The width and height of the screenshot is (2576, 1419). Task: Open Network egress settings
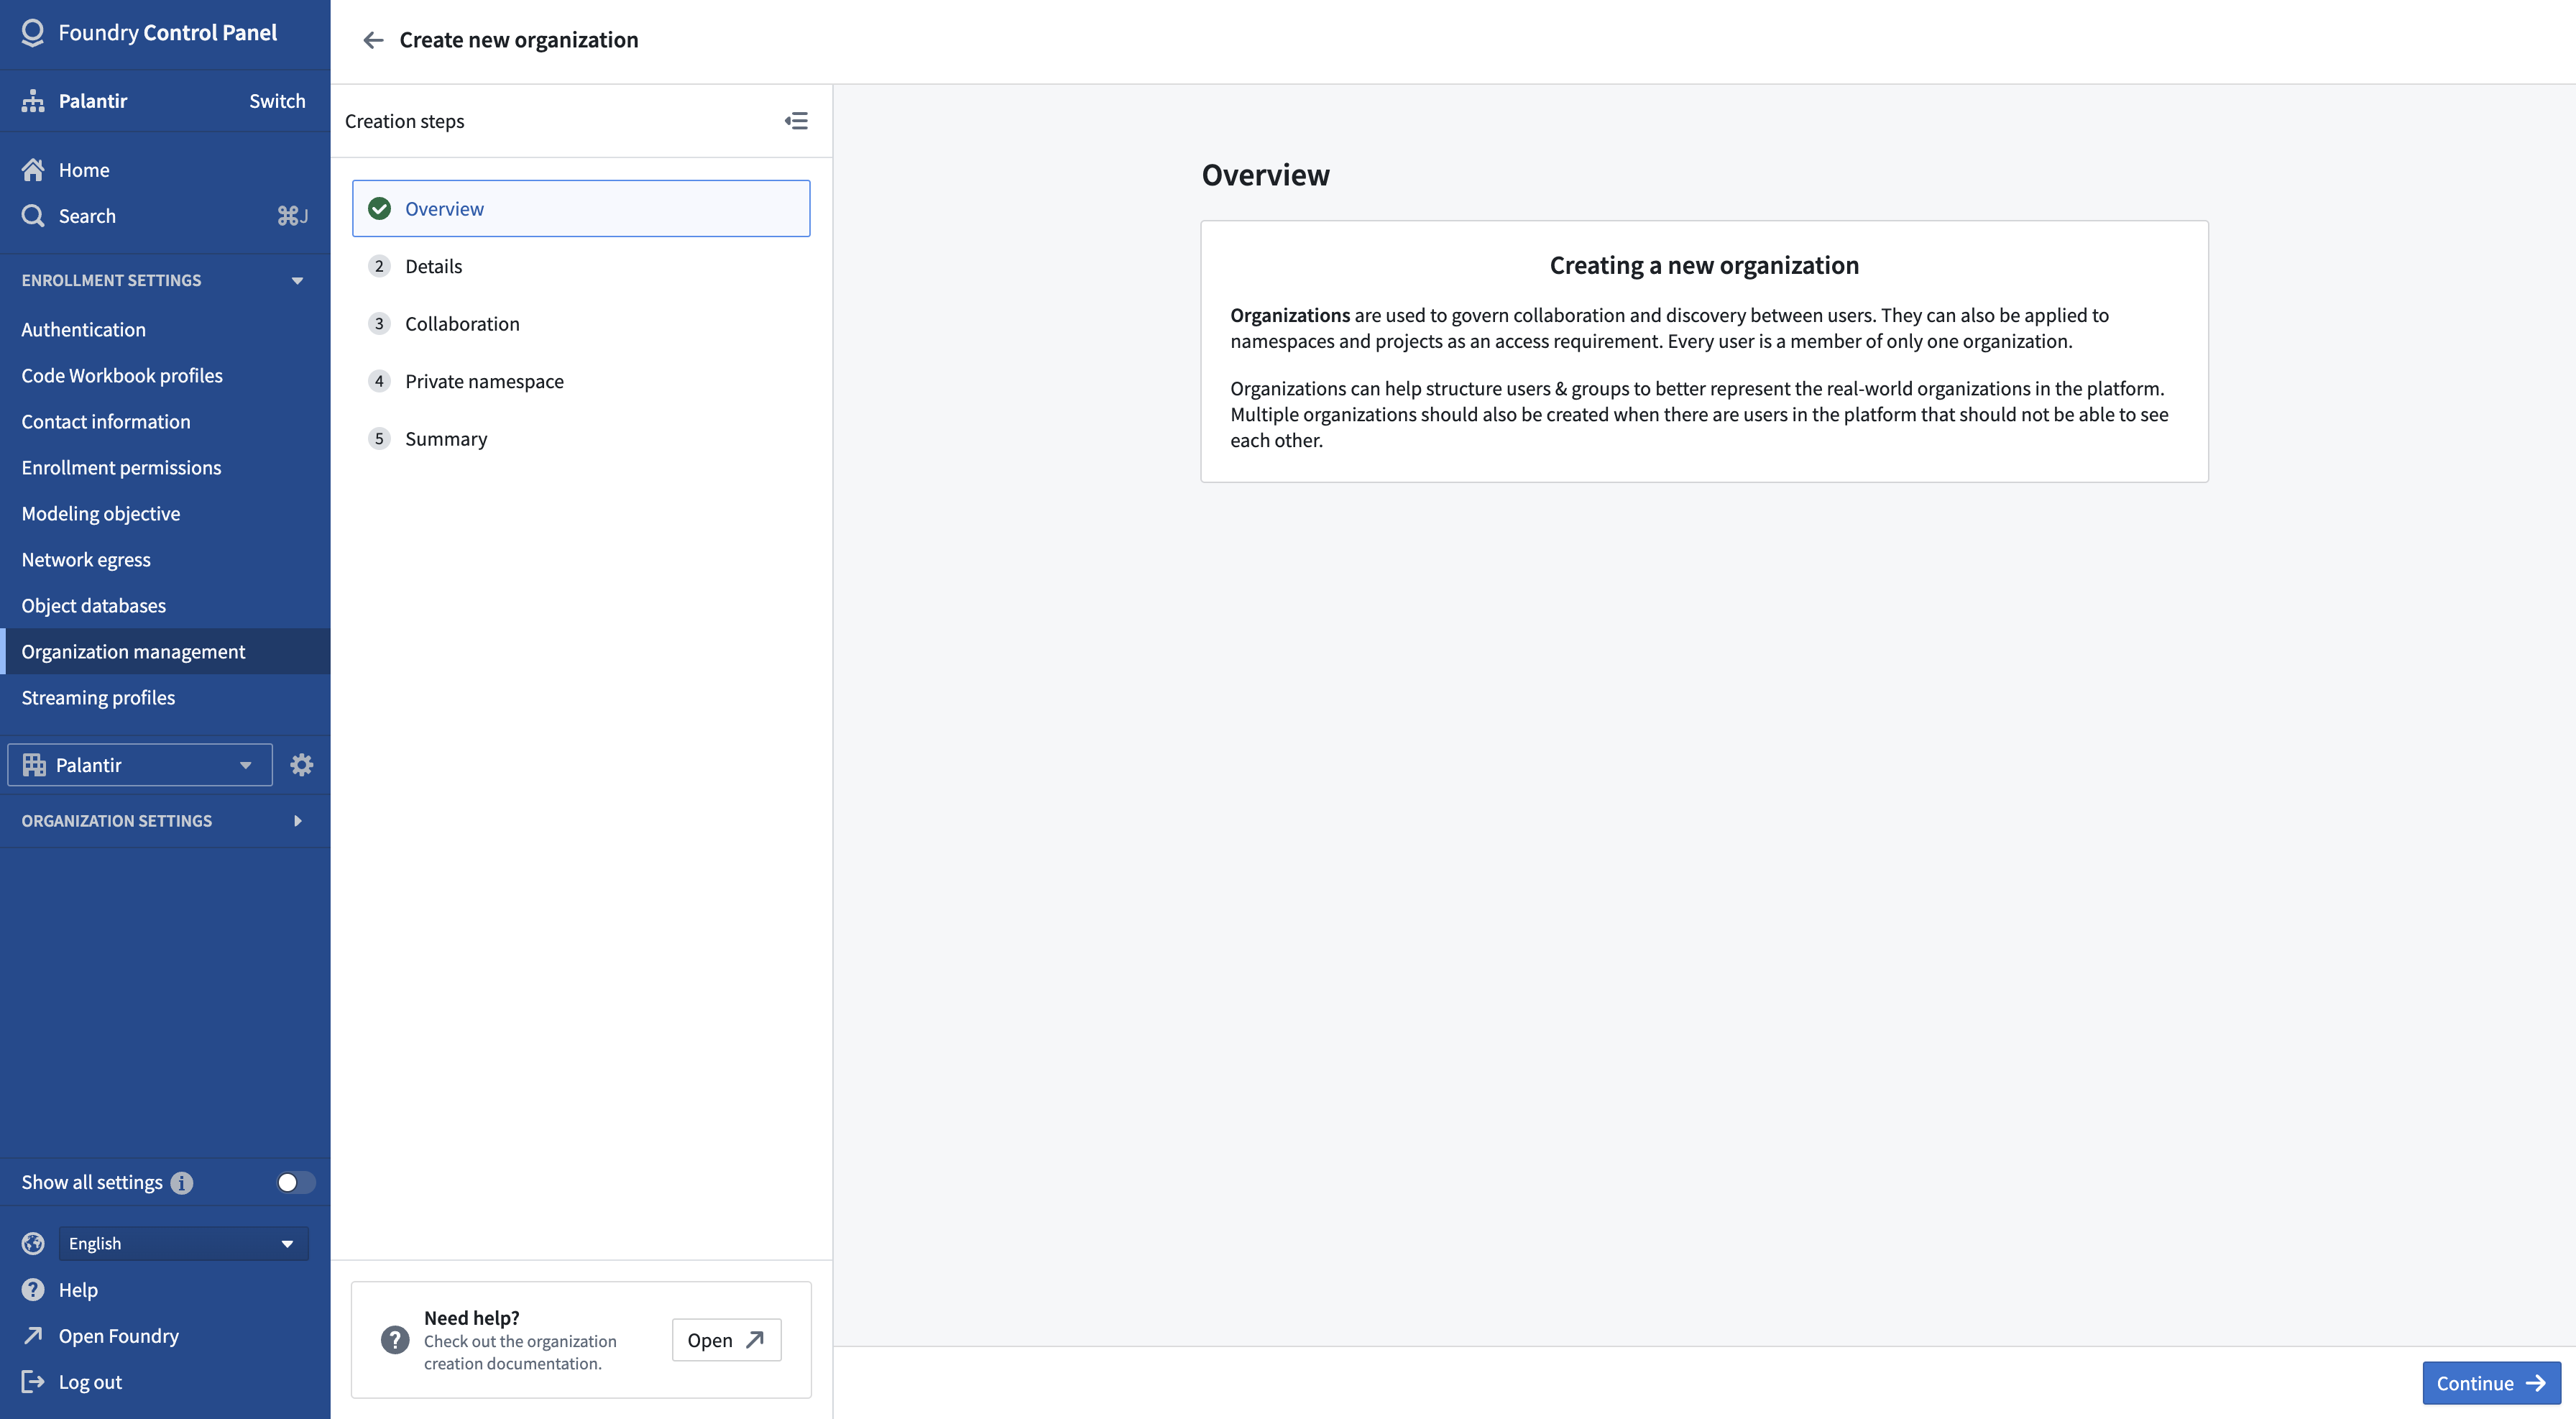[165, 560]
